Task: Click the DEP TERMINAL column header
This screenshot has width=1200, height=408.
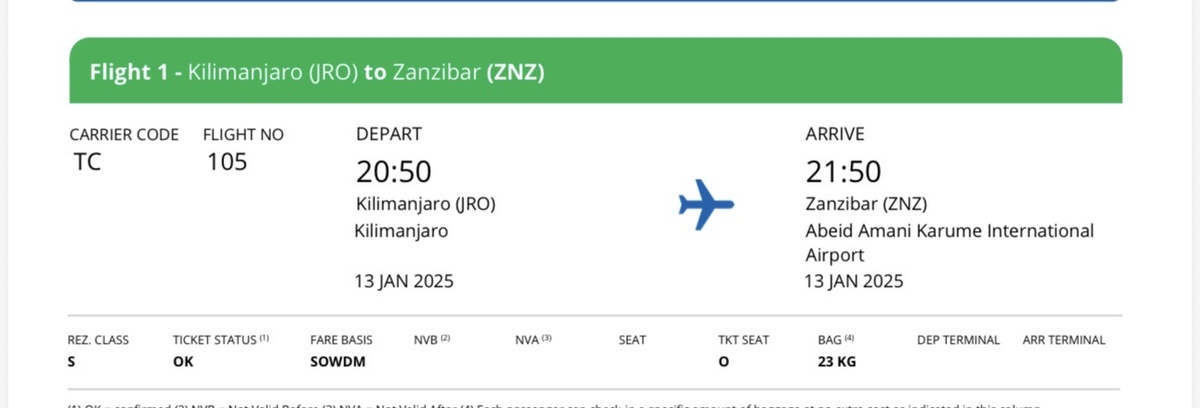Action: point(958,340)
